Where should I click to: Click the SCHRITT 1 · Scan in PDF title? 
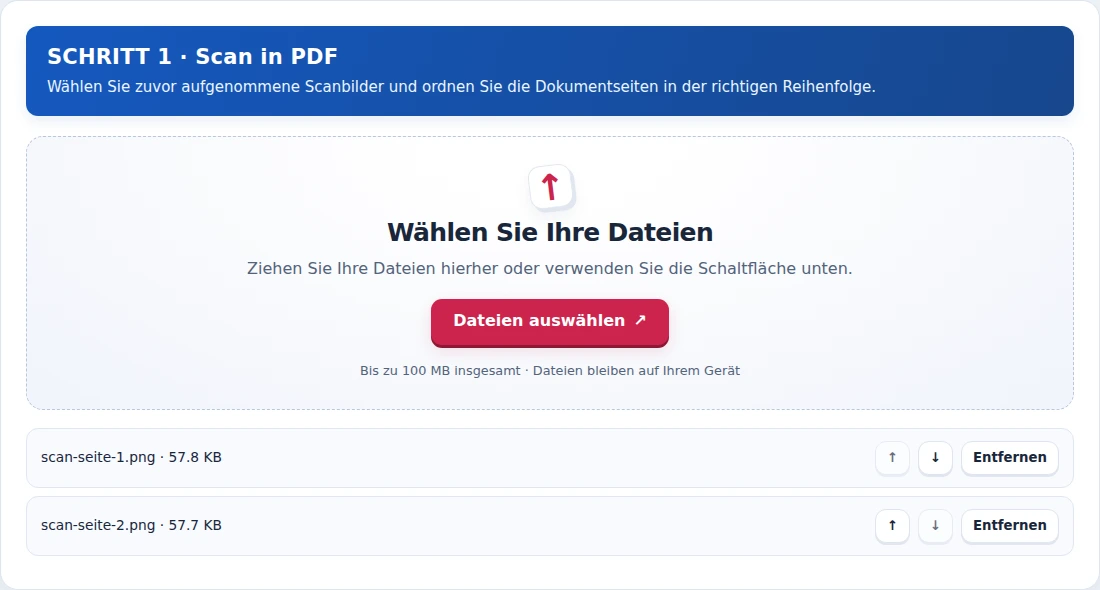[192, 56]
